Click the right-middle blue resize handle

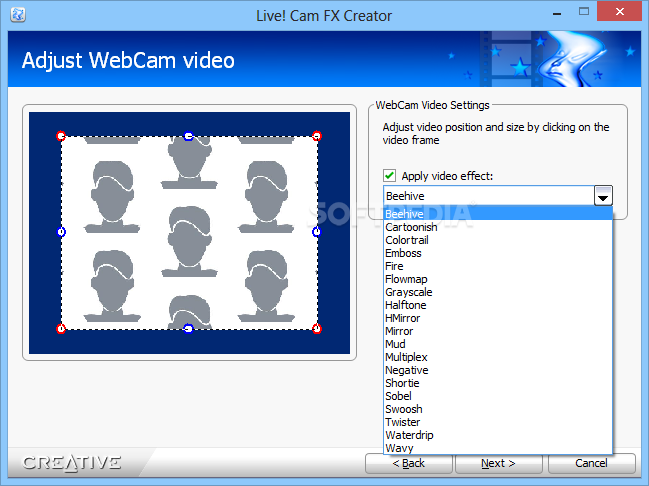317,232
